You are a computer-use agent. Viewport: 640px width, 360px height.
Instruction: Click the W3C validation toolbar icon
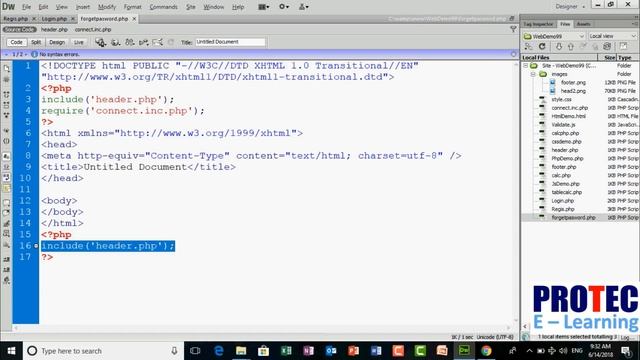pos(144,42)
